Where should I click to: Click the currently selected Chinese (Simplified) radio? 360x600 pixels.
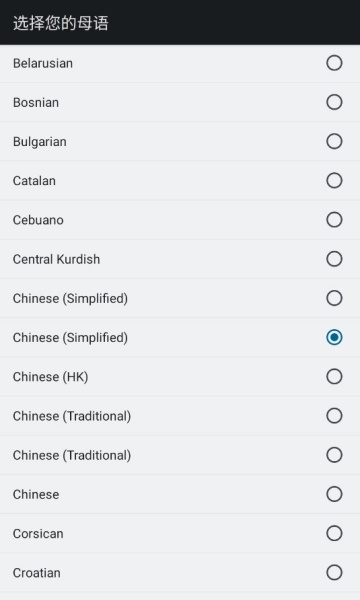coord(334,338)
